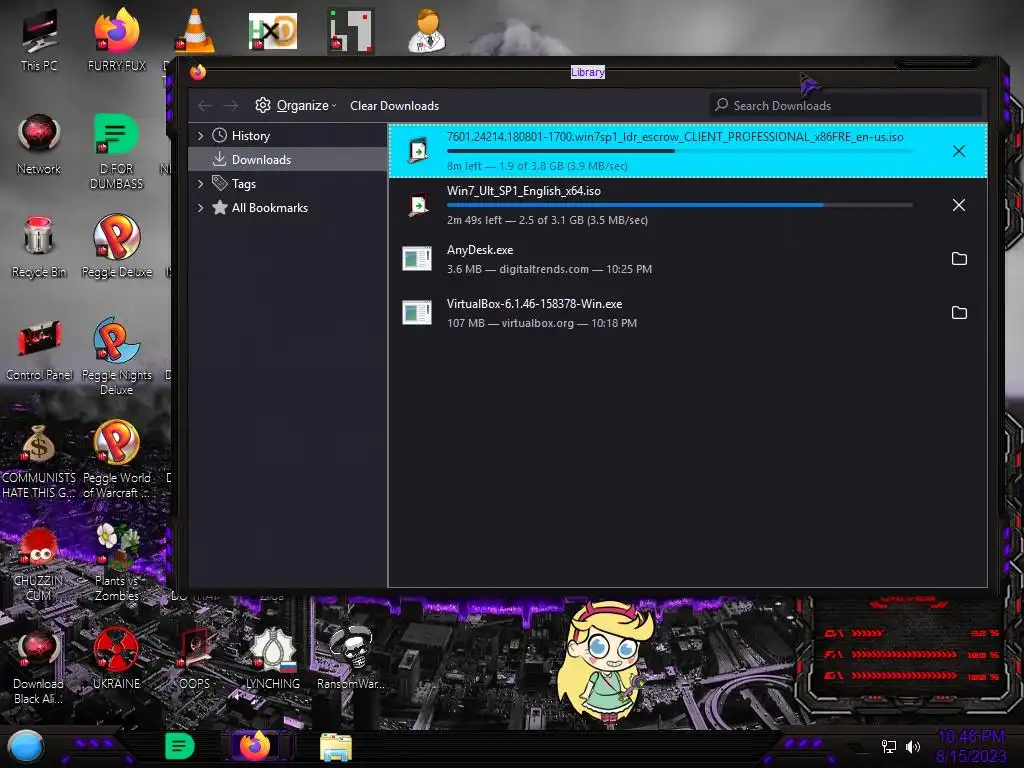
Task: Click the network tray icon
Action: pos(889,746)
